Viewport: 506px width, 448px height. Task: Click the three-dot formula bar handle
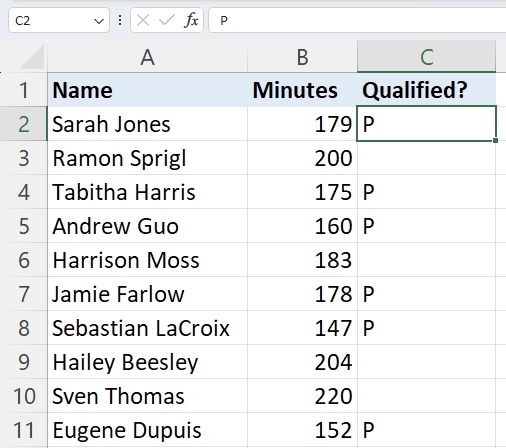pyautogui.click(x=120, y=20)
